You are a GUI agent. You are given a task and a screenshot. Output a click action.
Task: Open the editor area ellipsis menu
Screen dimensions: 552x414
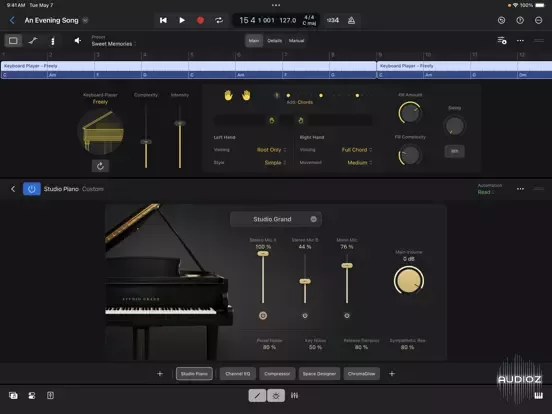point(520,41)
